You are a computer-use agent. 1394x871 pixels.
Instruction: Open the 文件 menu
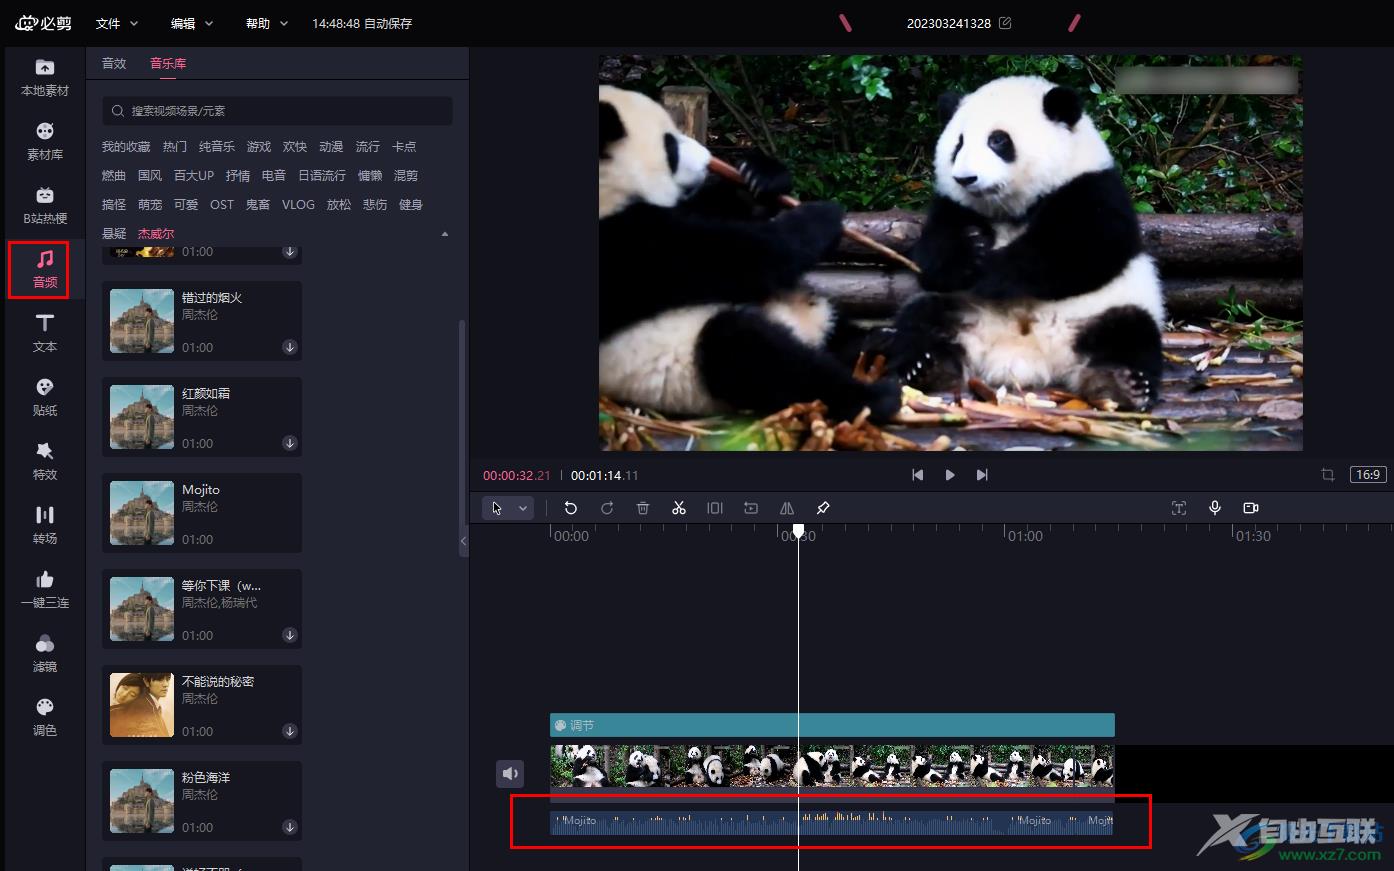click(117, 23)
